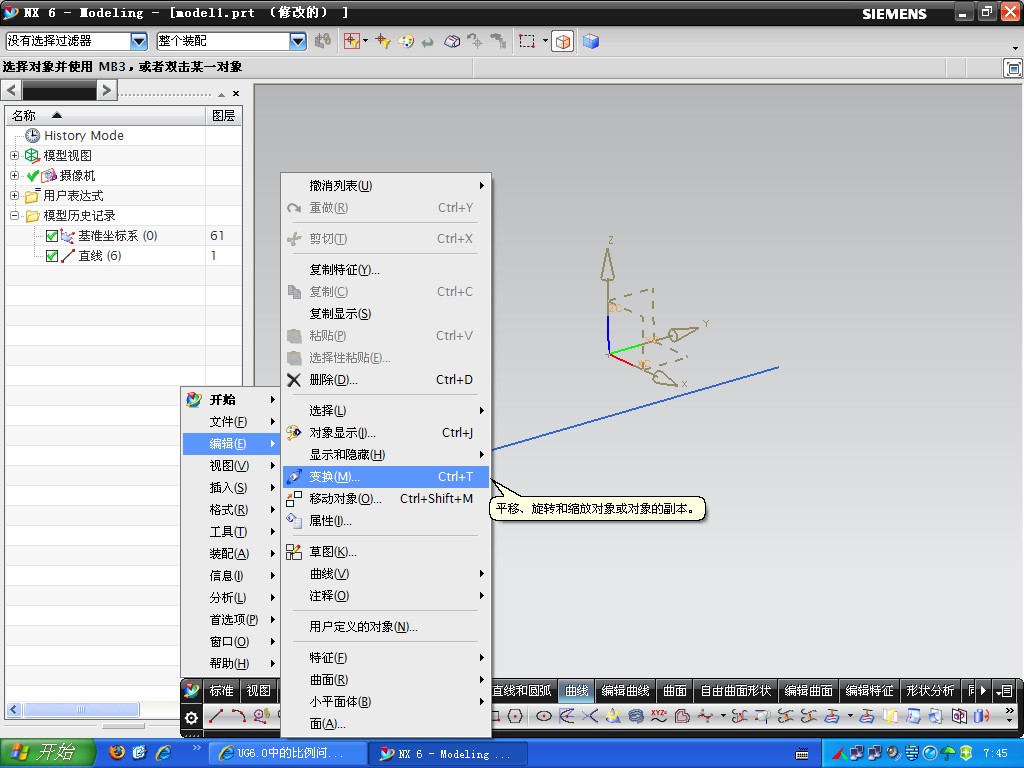
Task: Click the general selection filter icon
Action: coord(351,41)
